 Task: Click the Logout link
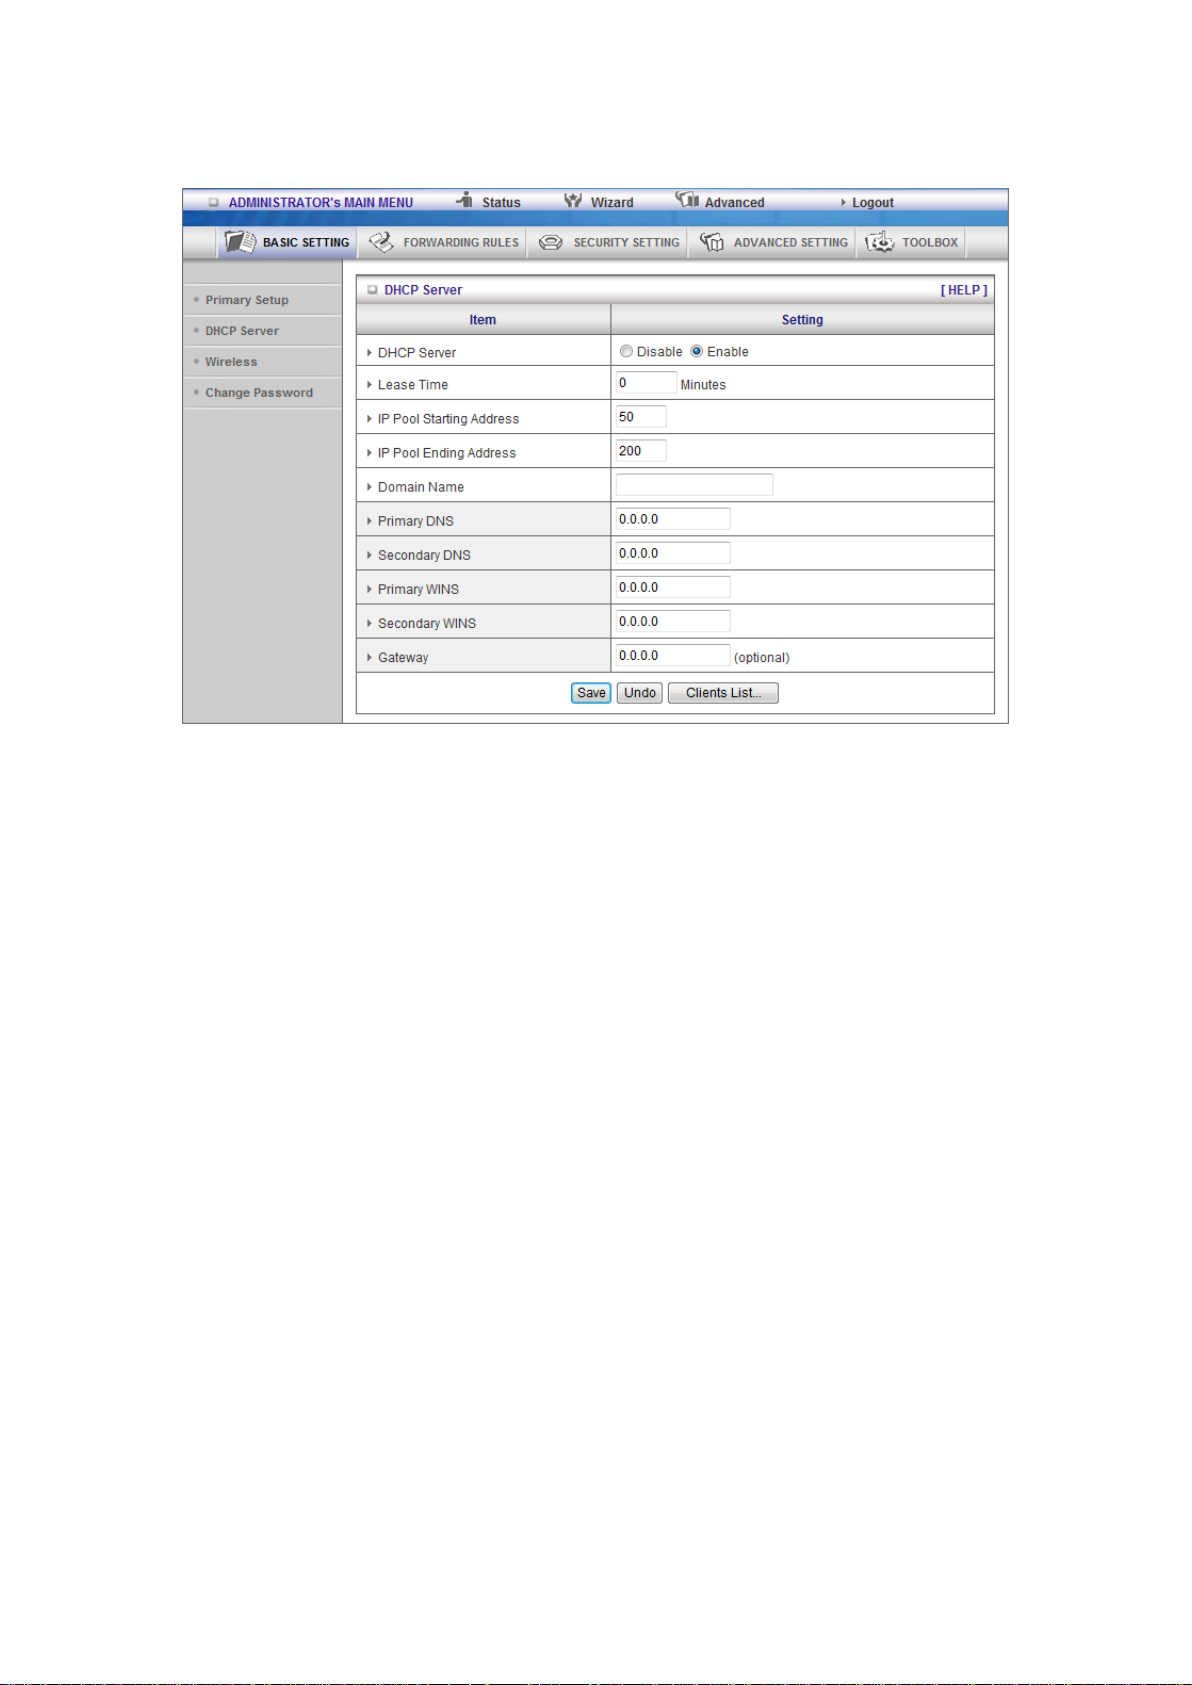(872, 202)
